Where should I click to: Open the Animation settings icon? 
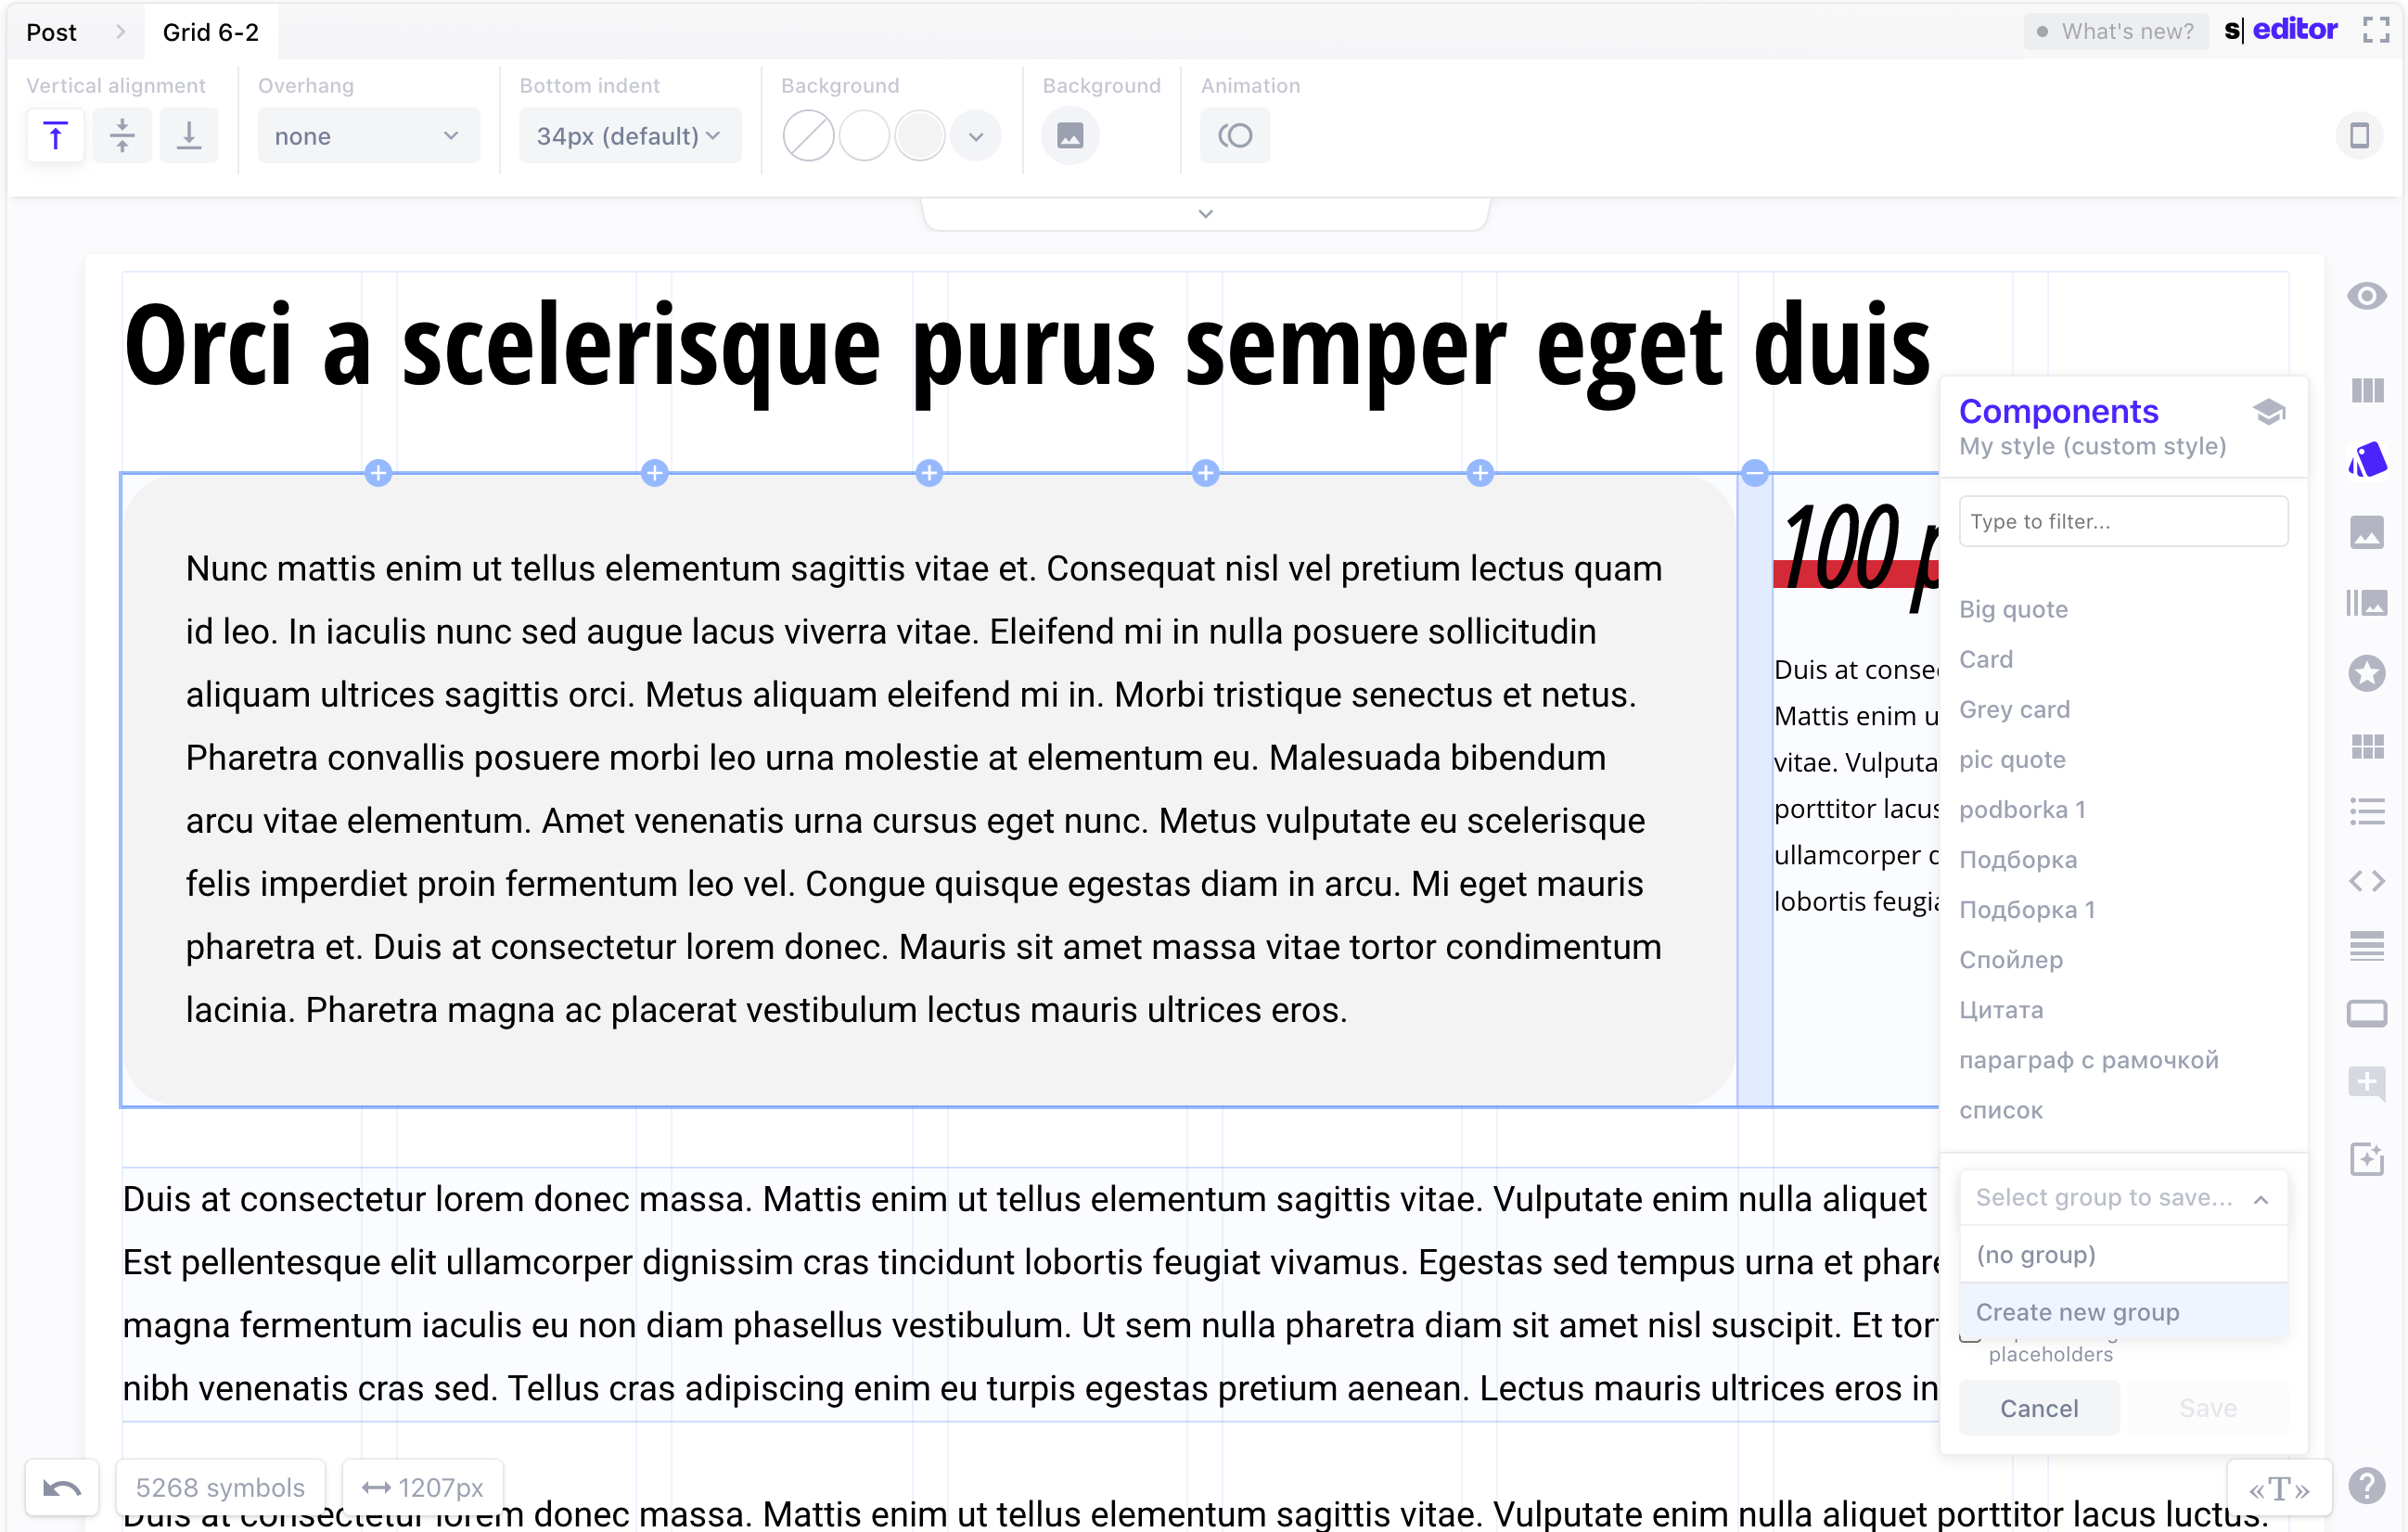point(1235,136)
